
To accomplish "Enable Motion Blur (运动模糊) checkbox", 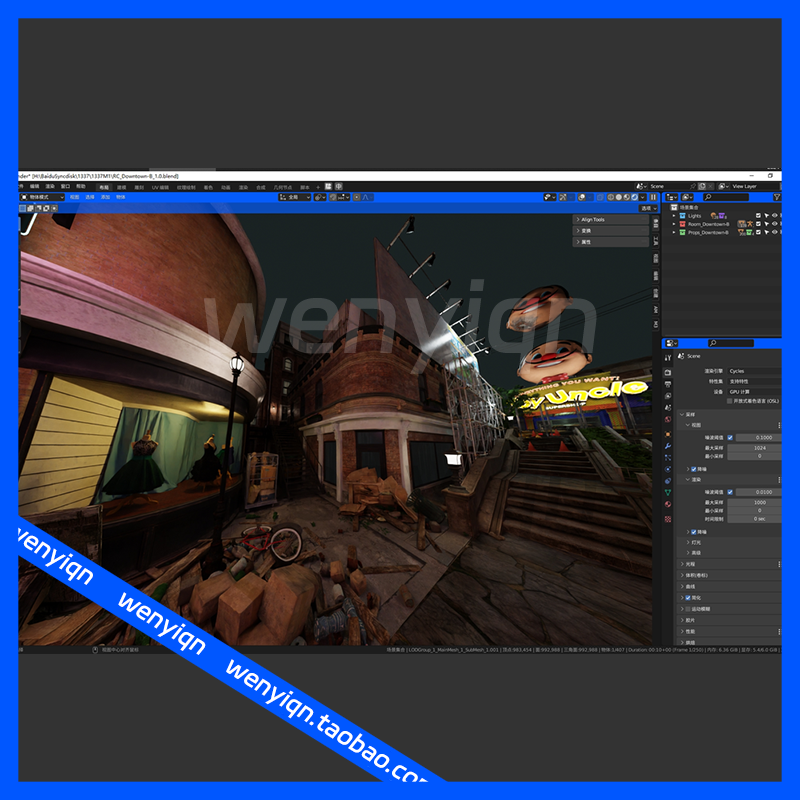I will coord(688,609).
